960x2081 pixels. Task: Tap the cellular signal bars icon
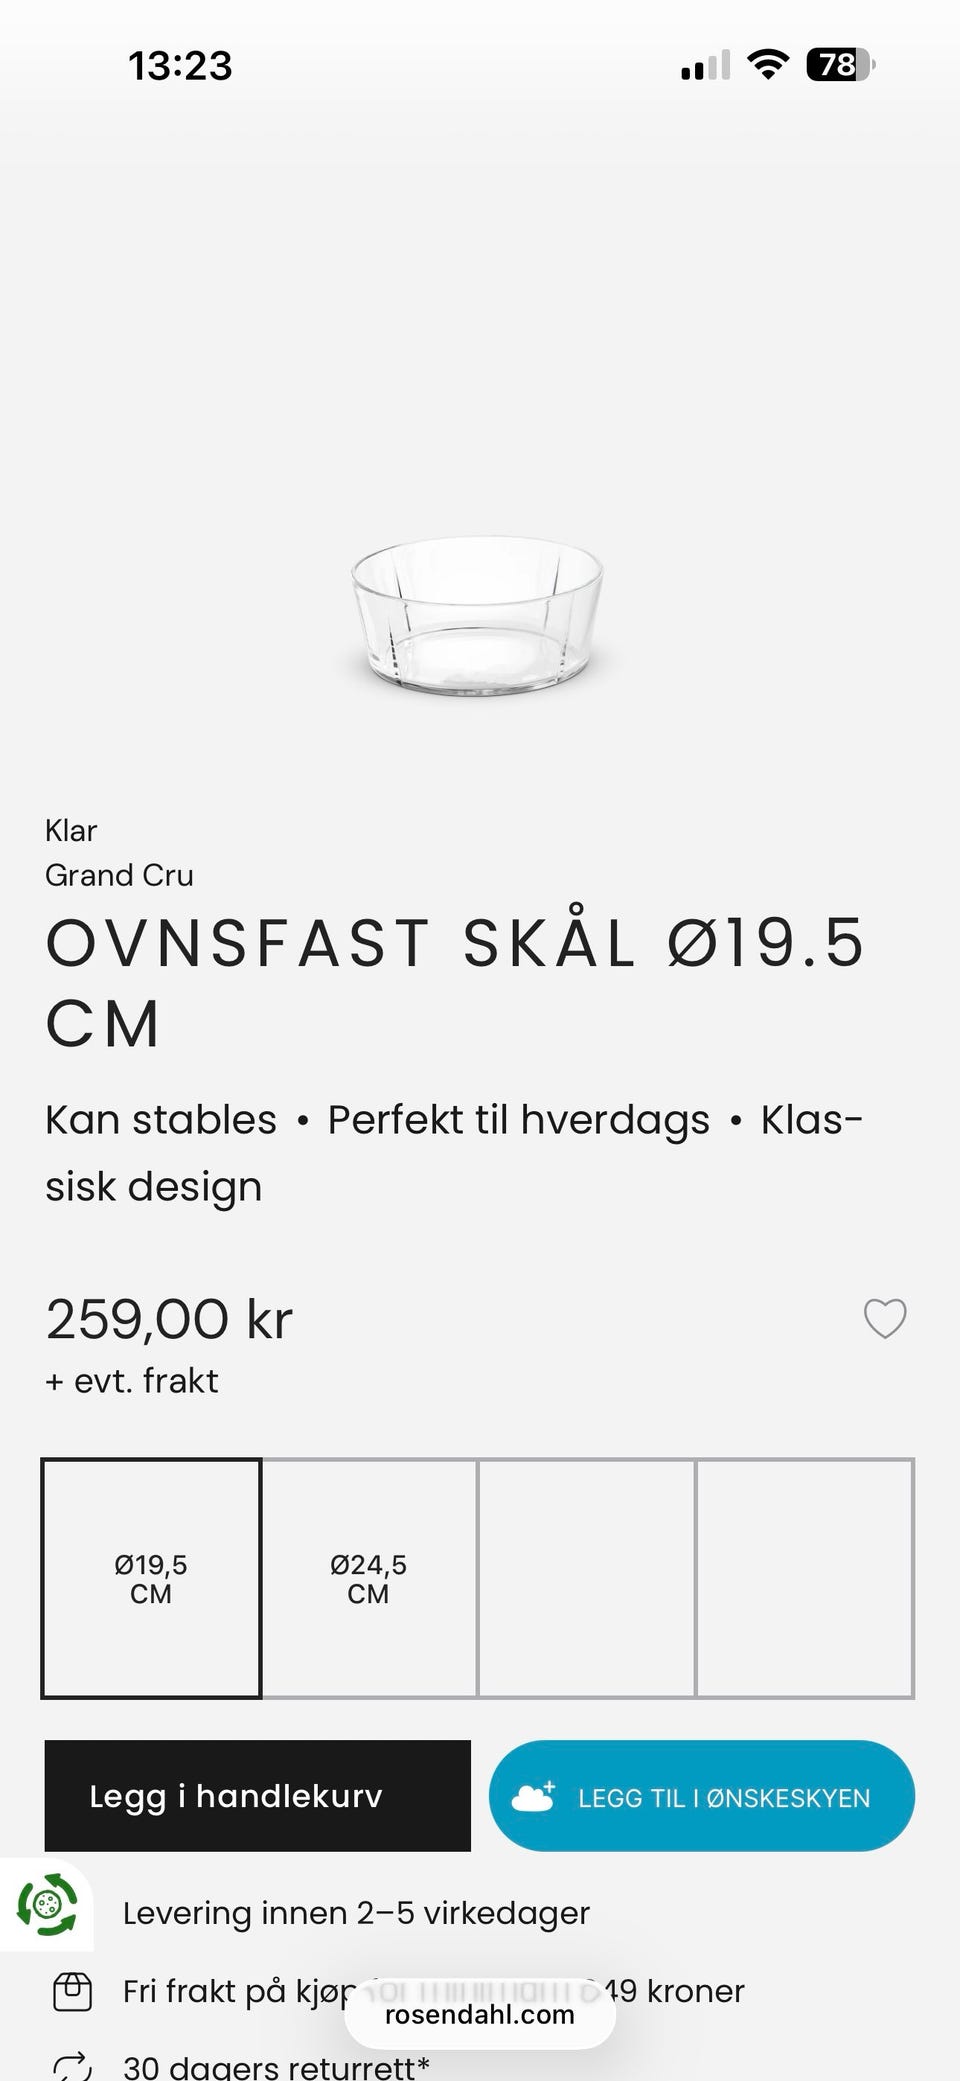click(705, 66)
